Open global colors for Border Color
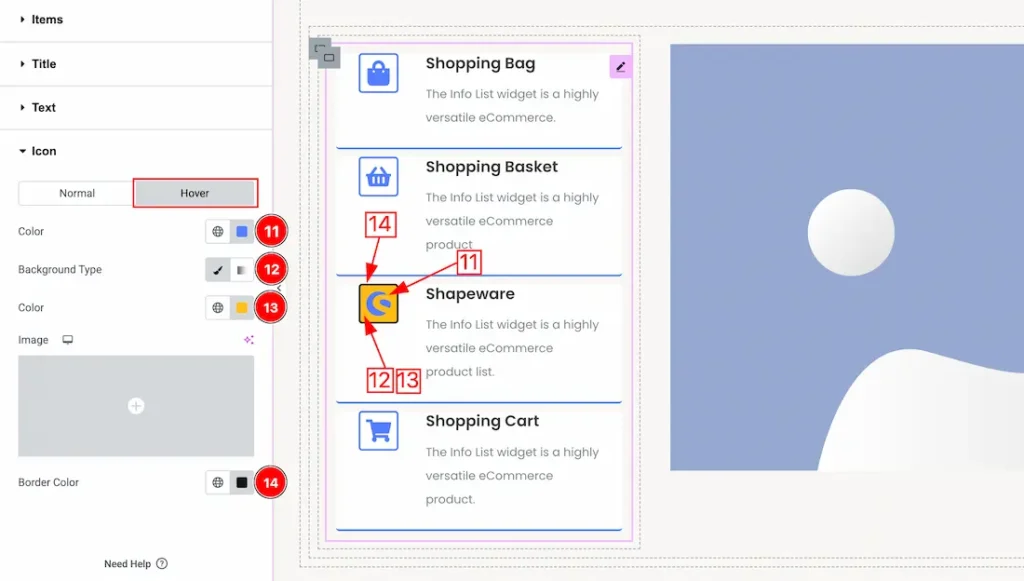This screenshot has width=1024, height=581. point(217,482)
